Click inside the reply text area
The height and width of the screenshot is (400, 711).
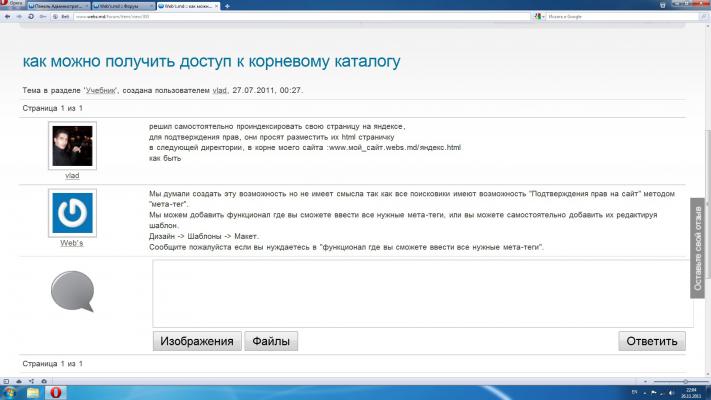(x=422, y=293)
